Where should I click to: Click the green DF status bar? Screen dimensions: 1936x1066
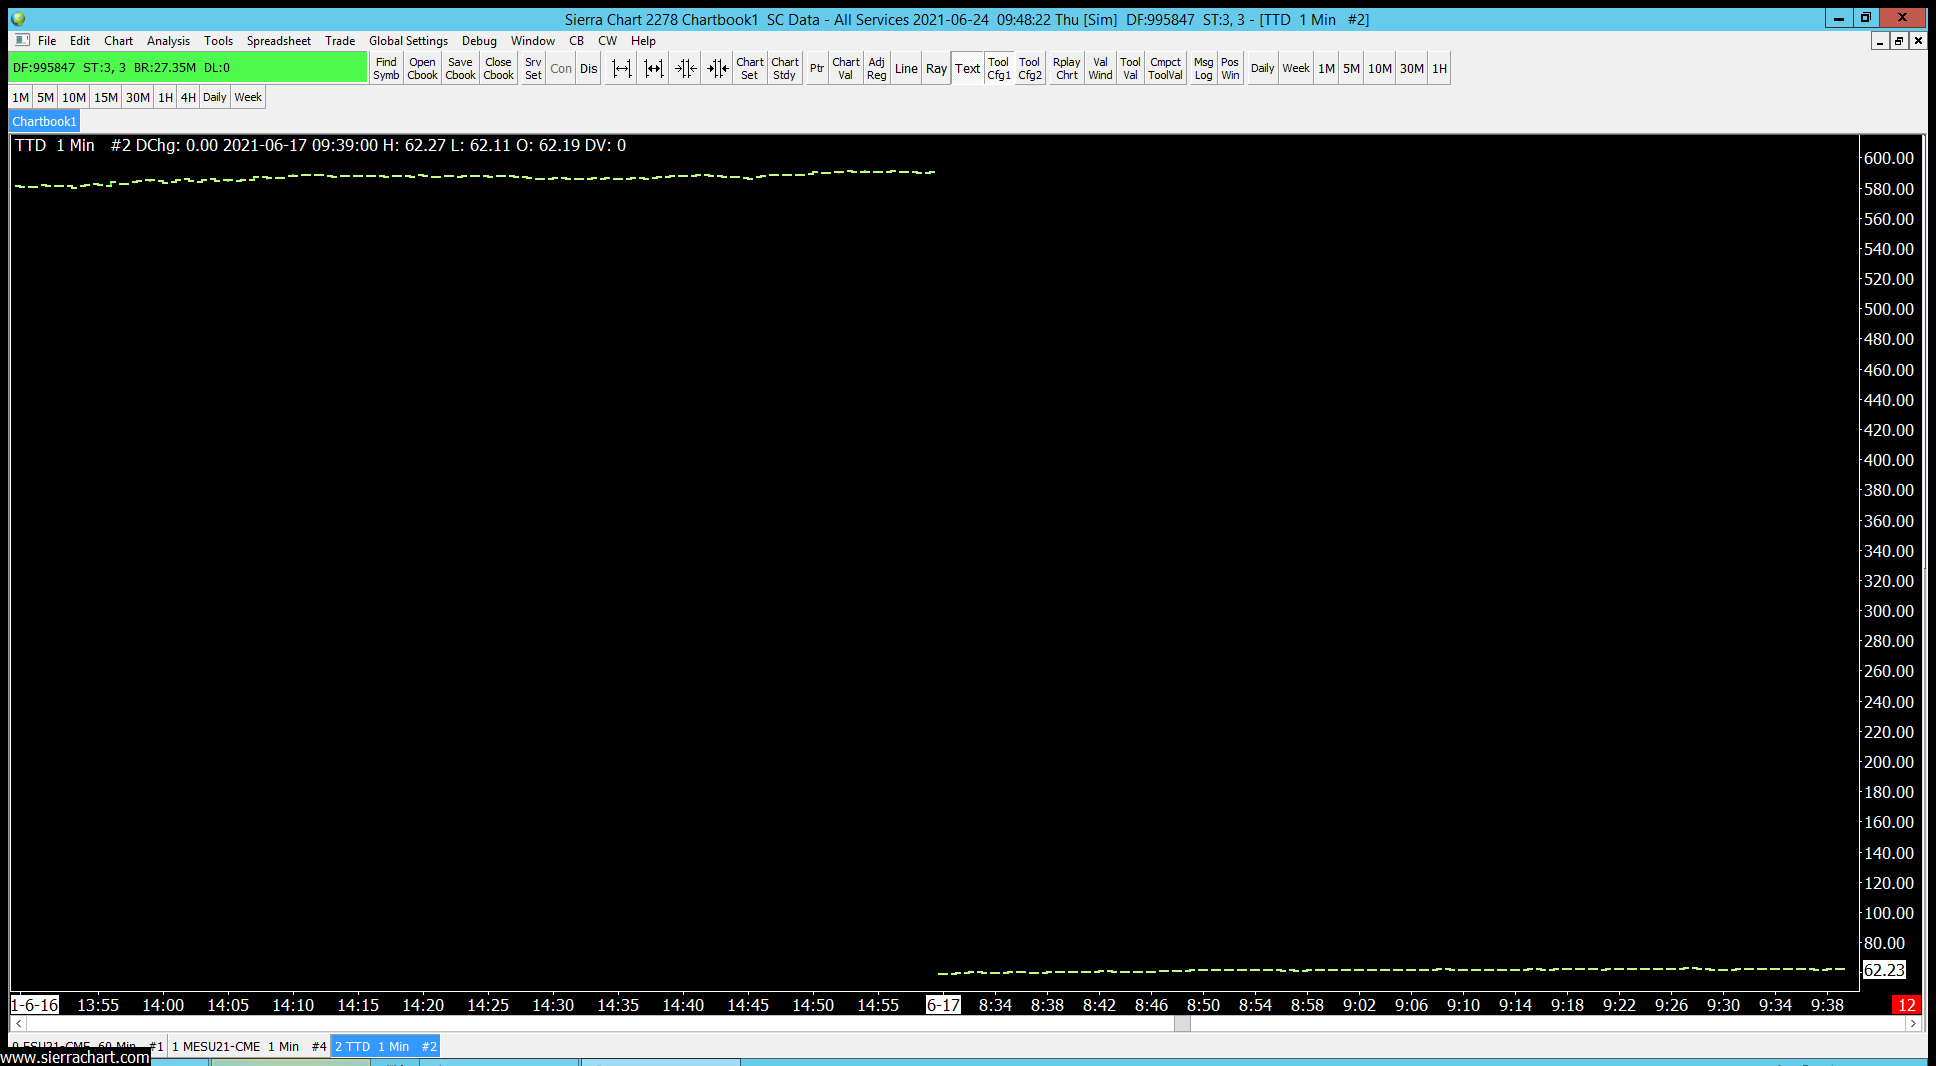[x=188, y=67]
